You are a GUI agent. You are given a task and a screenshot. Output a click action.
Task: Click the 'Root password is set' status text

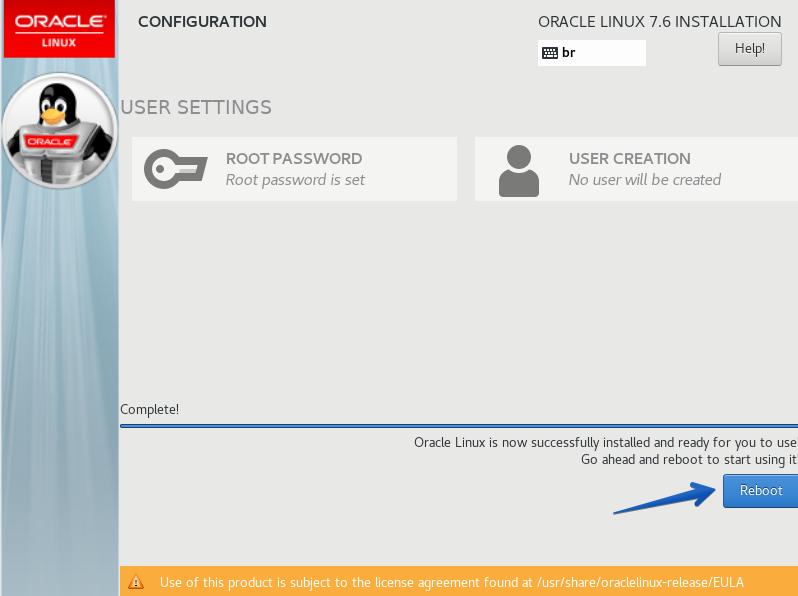[x=295, y=180]
